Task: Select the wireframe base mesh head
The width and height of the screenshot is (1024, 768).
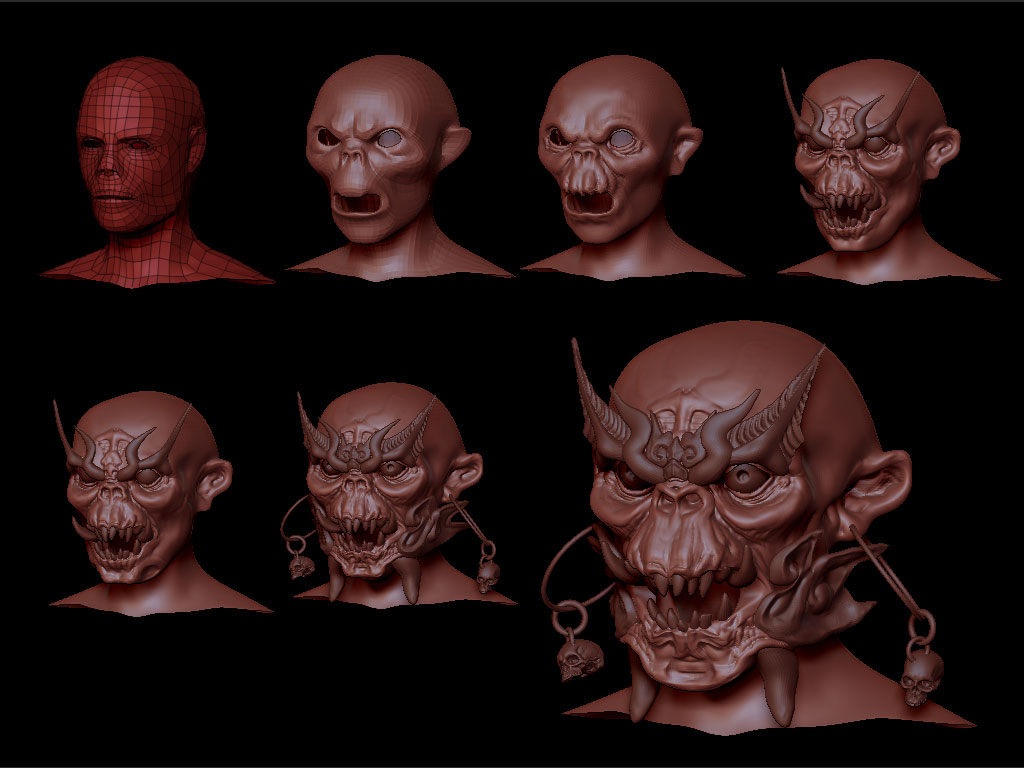Action: click(x=157, y=173)
